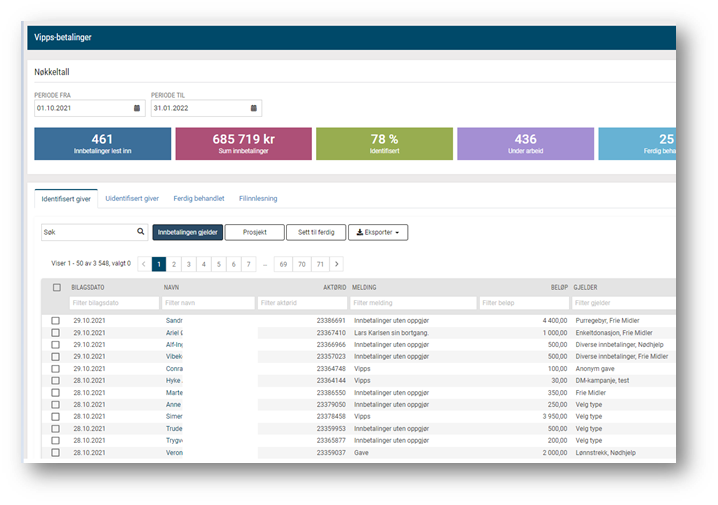Image resolution: width=718 pixels, height=505 pixels.
Task: Open donor link in row 23386550
Action: (x=174, y=393)
